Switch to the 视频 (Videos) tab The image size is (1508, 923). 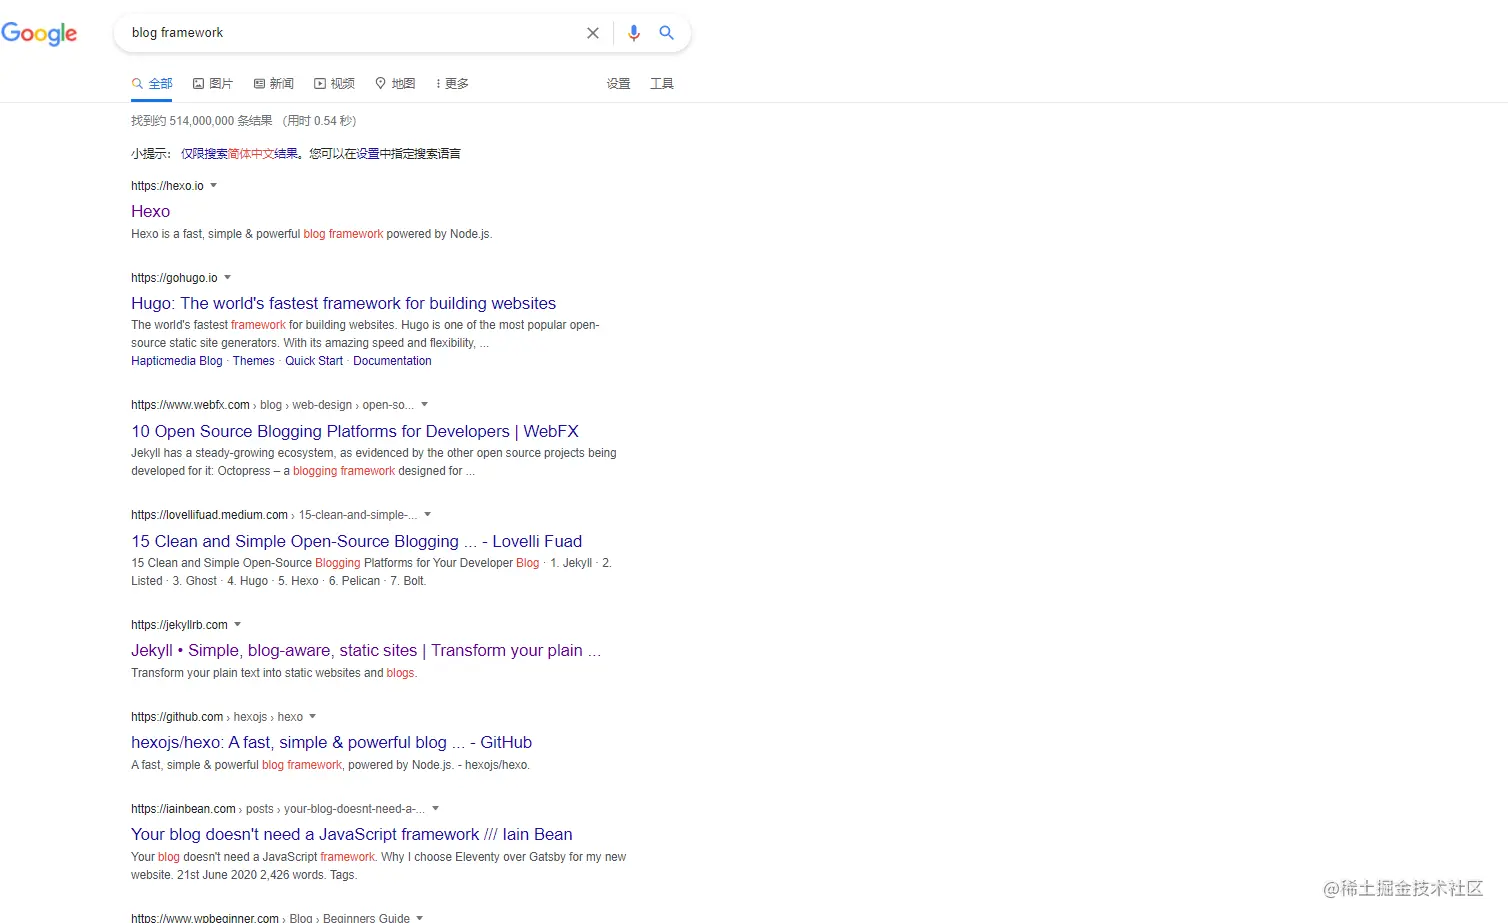click(335, 84)
